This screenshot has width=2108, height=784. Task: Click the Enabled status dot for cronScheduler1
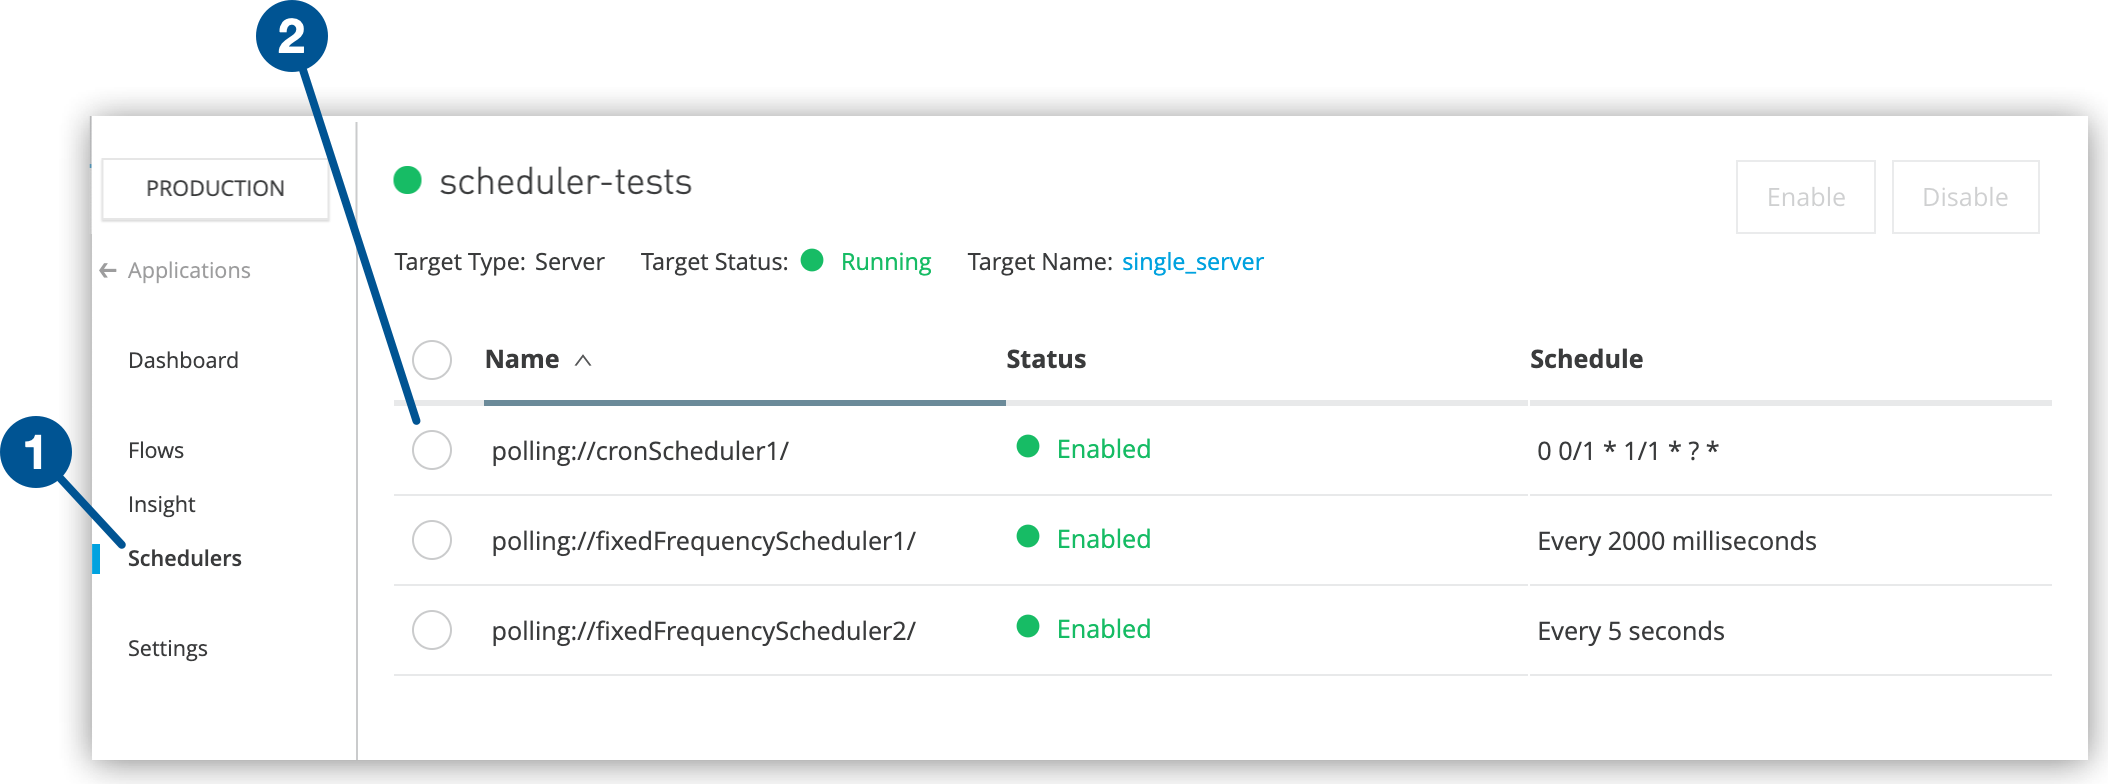1027,447
